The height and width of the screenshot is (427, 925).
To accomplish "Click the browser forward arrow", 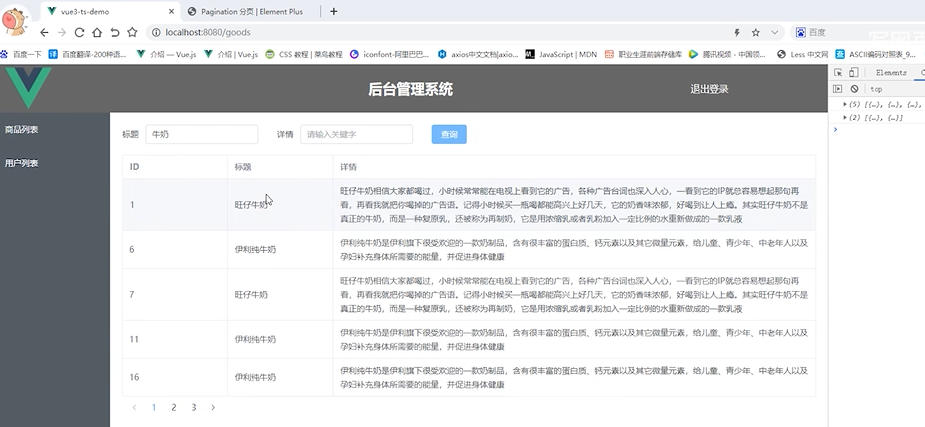I will pyautogui.click(x=61, y=32).
